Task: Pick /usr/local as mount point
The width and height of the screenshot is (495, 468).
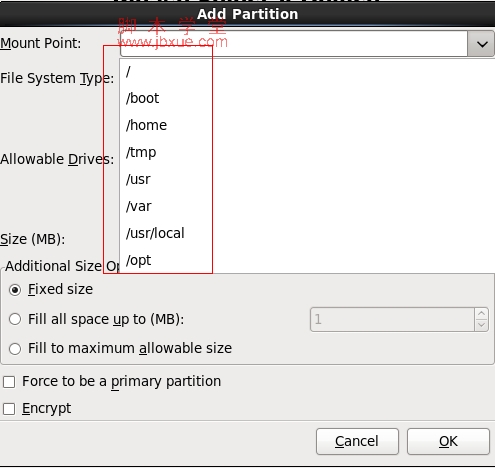Action: coord(307,233)
